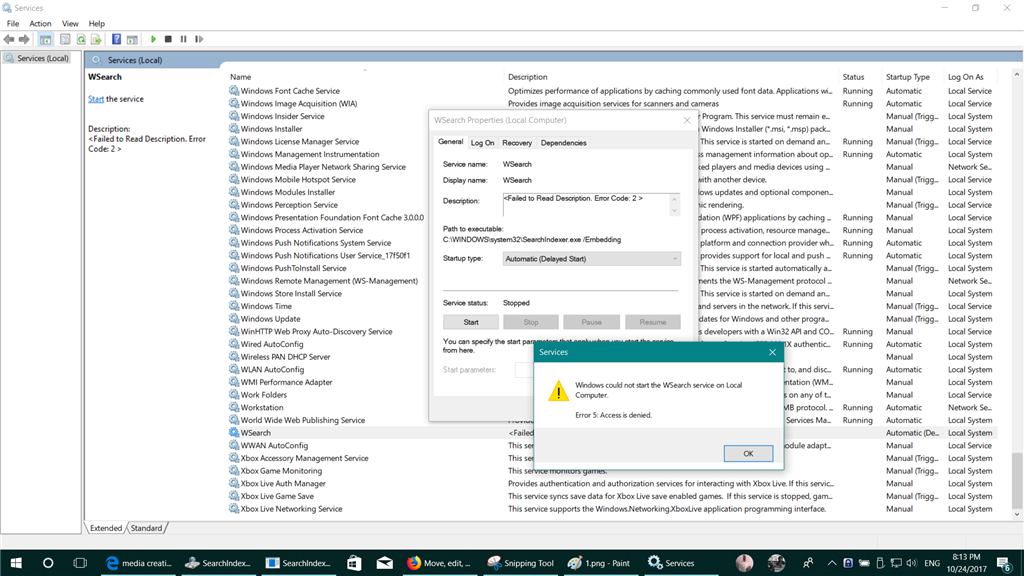Open the Startup type dropdown
The width and height of the screenshot is (1024, 576).
(x=592, y=259)
